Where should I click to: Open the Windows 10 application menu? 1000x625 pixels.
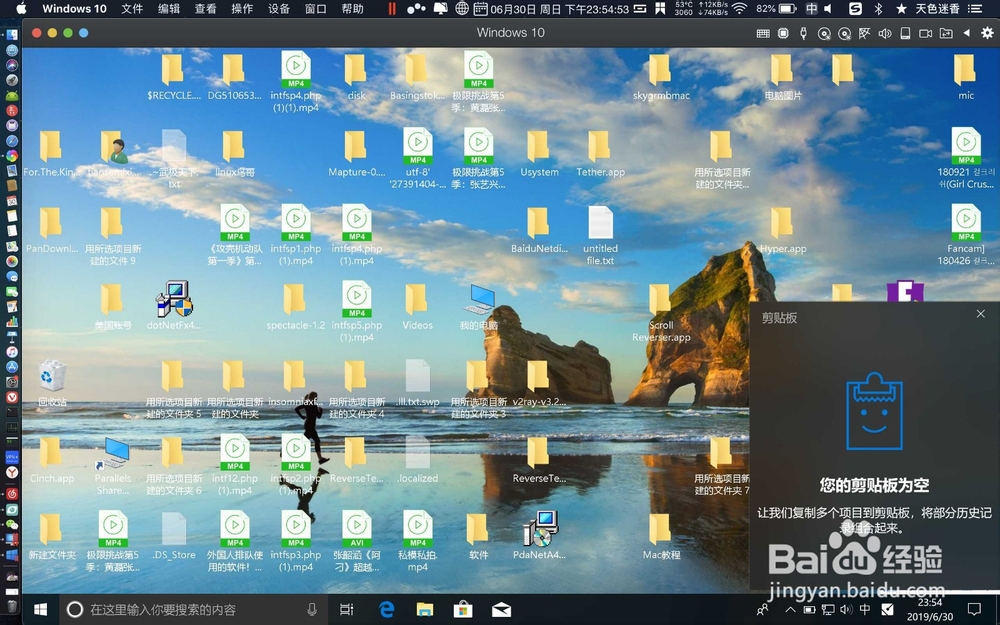74,9
